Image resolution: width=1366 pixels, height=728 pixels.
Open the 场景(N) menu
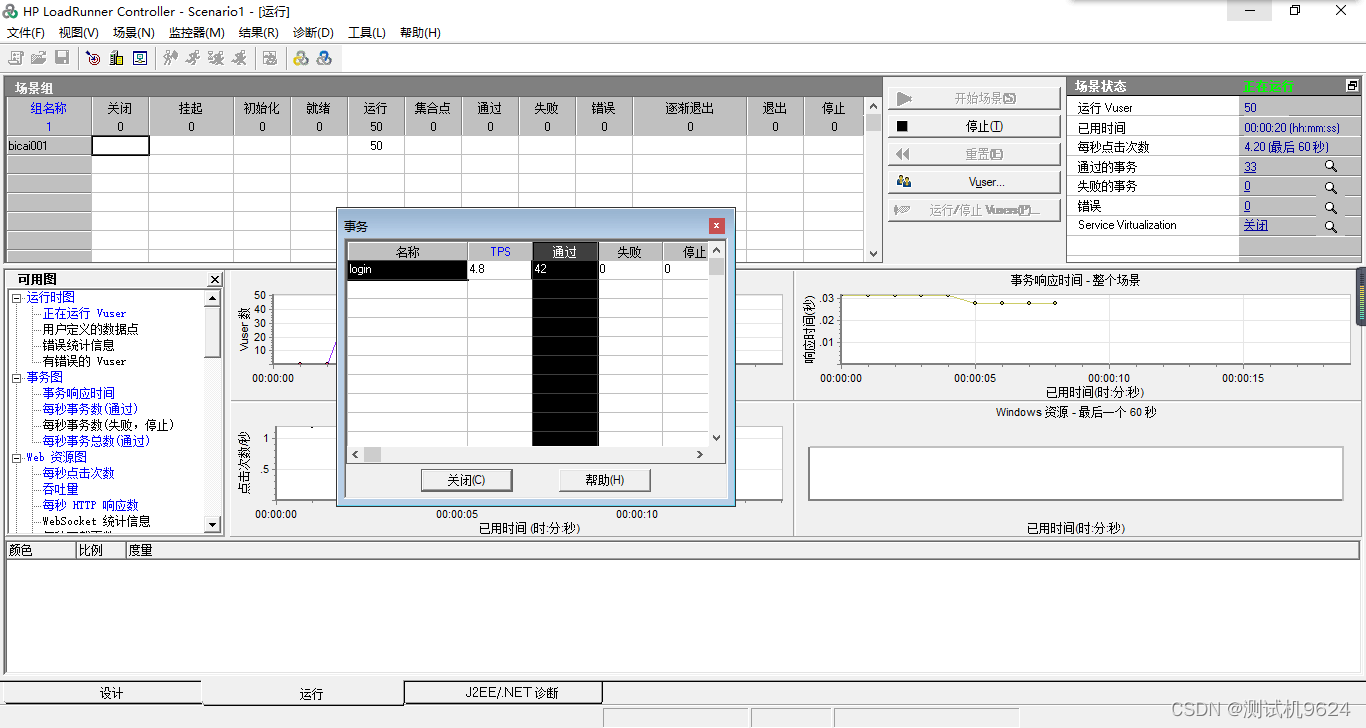point(134,33)
